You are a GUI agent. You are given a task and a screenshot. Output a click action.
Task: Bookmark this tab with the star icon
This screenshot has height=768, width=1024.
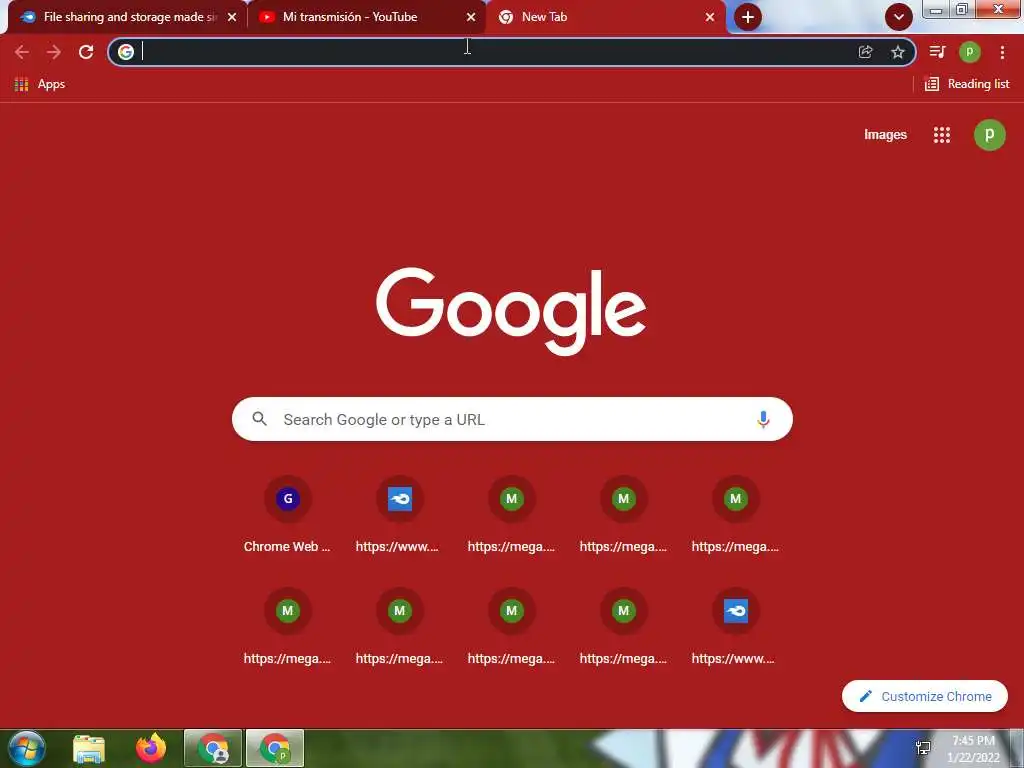click(x=898, y=52)
